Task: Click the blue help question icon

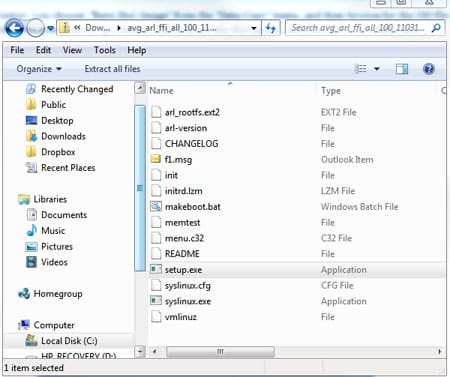Action: pyautogui.click(x=429, y=69)
